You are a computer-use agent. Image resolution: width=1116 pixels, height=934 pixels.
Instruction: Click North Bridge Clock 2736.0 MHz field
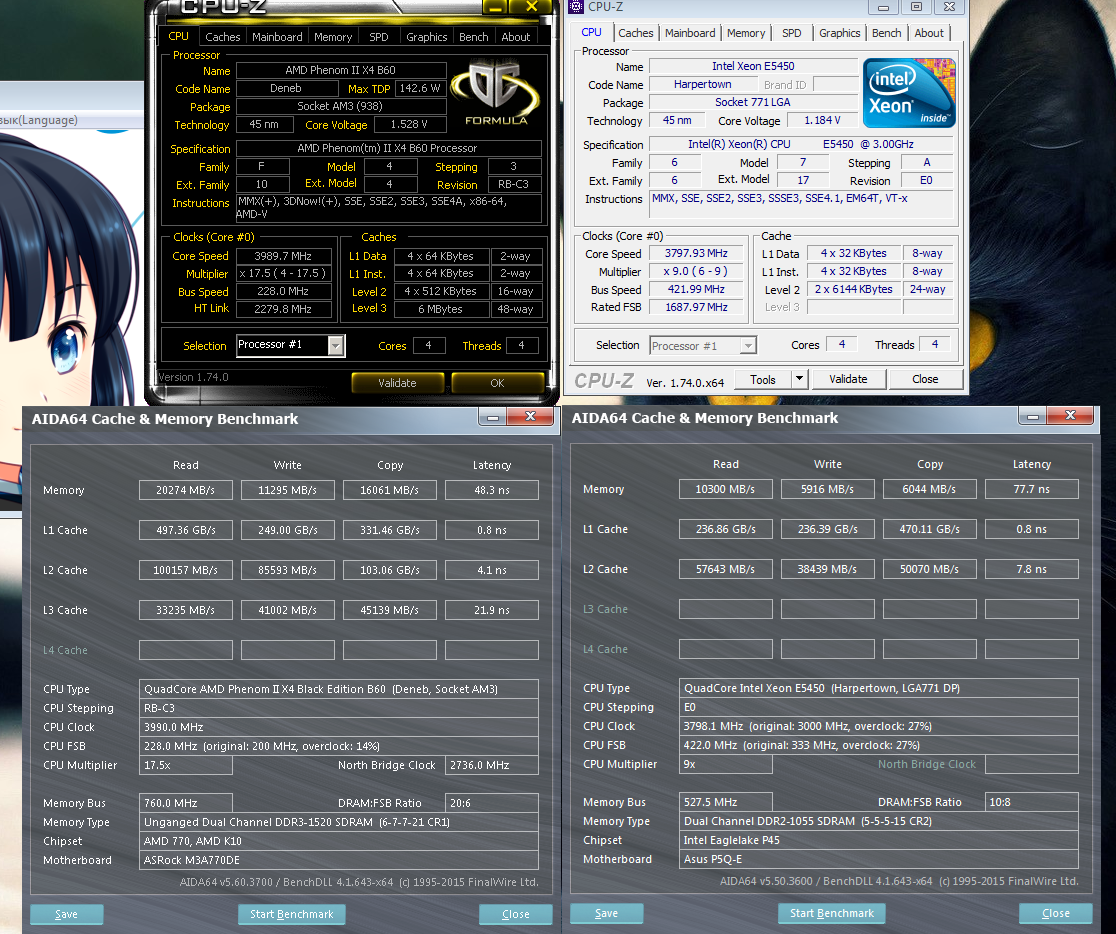tap(492, 765)
